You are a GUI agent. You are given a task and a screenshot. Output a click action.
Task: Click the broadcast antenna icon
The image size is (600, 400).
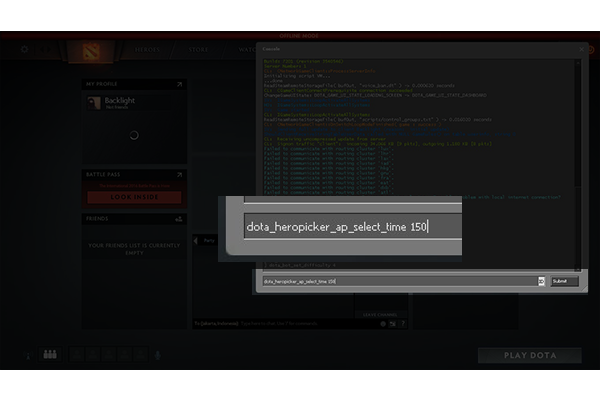28,356
